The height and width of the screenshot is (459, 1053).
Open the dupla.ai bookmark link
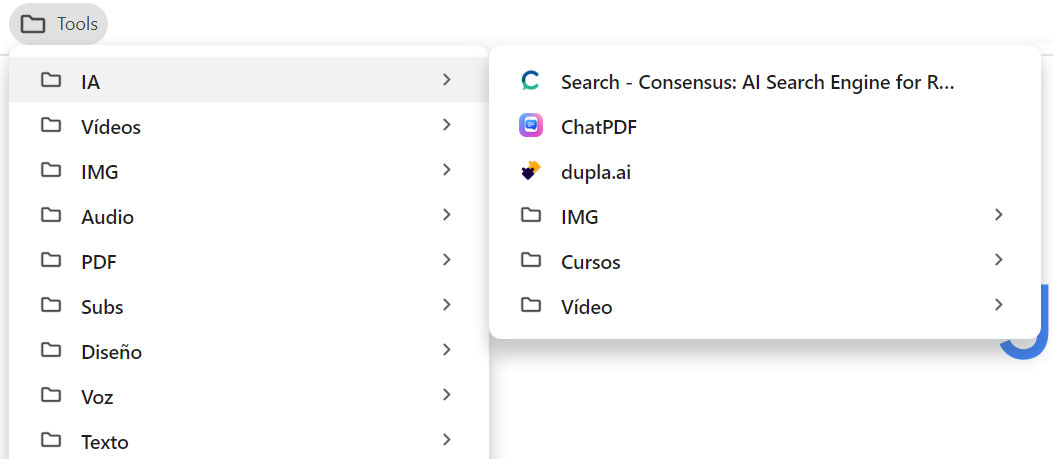click(765, 171)
